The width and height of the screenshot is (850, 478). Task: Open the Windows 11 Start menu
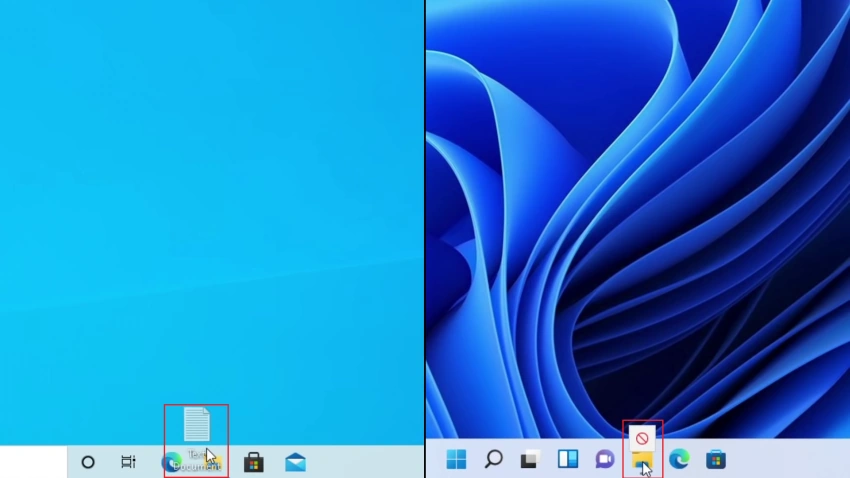pyautogui.click(x=456, y=460)
